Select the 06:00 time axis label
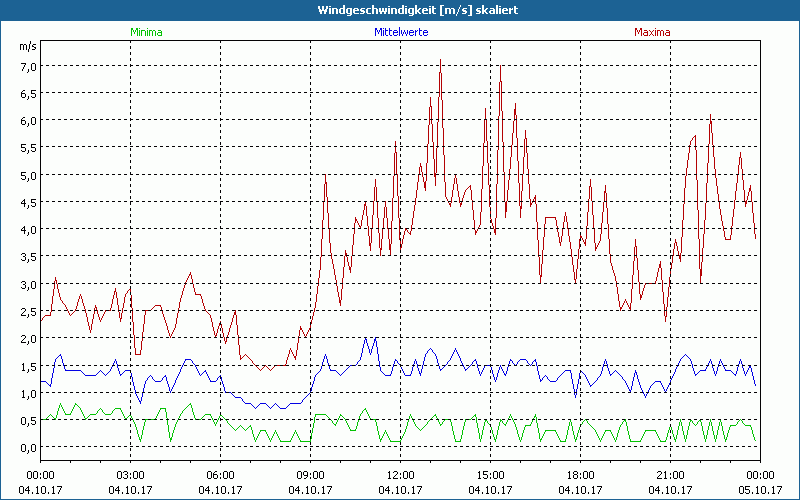800x500 pixels. (x=221, y=475)
